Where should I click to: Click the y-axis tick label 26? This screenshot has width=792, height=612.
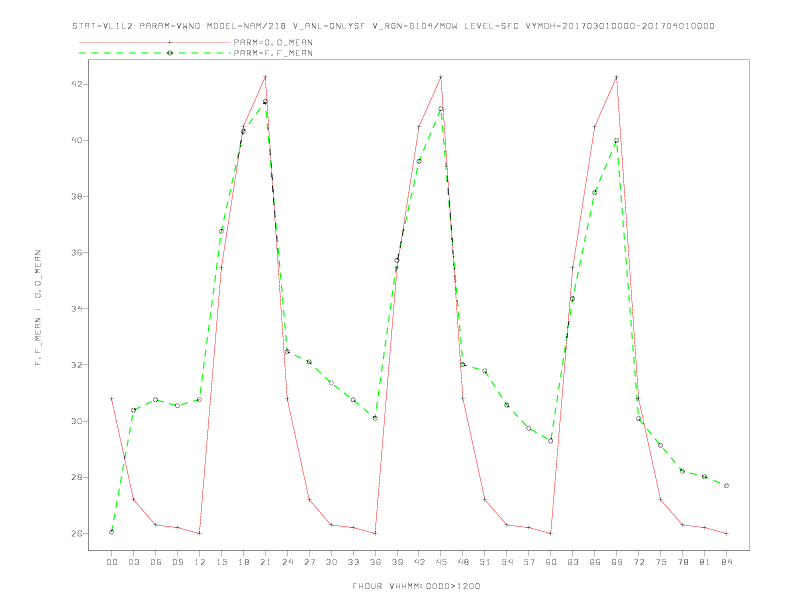point(76,533)
